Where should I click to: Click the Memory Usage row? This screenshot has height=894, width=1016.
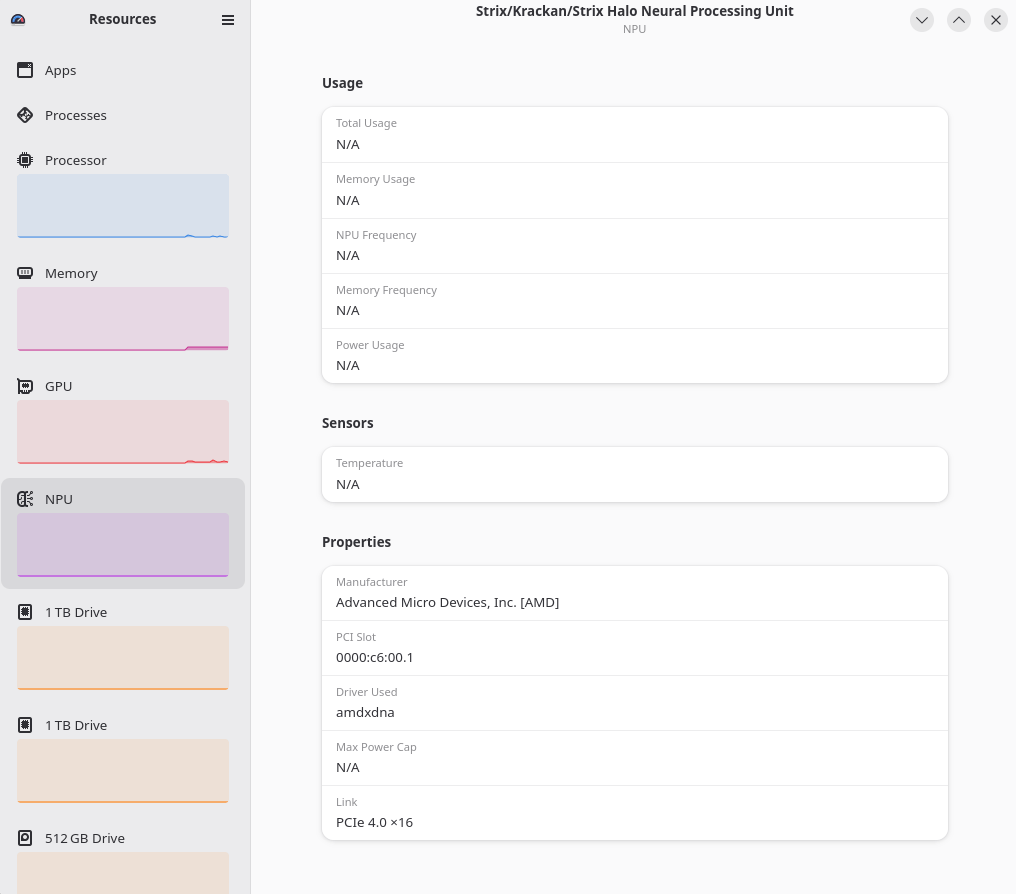635,190
